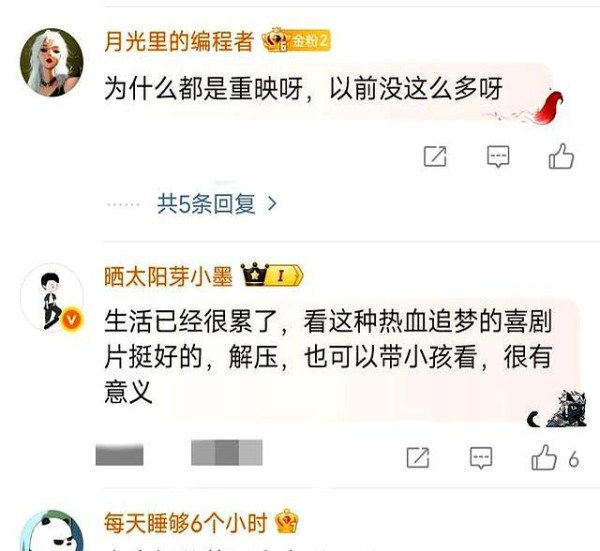Tap the orange V verification badge

point(72,319)
